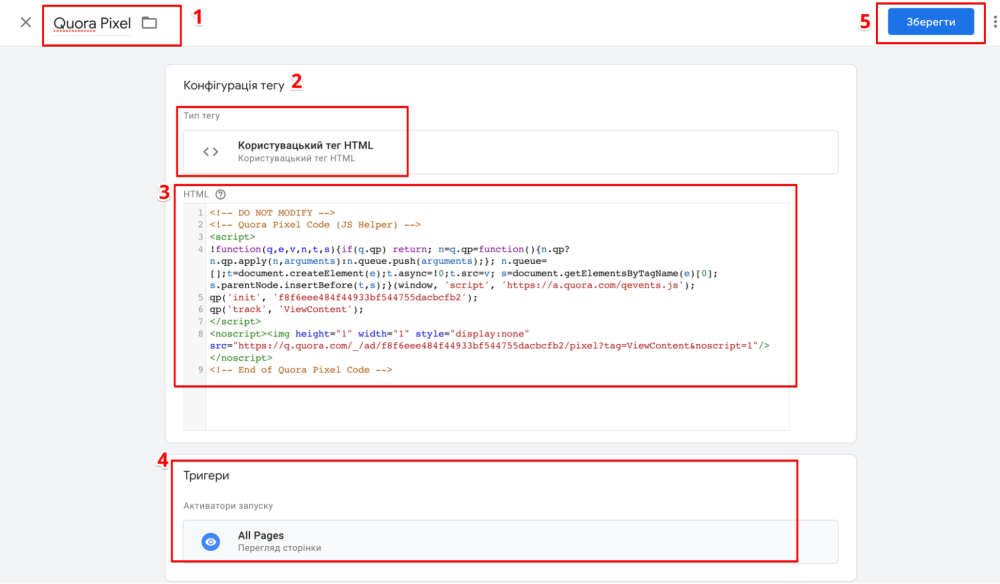Screen dimensions: 1000x584
Task: Click the End of Quora Pixel Code comment
Action: click(301, 370)
